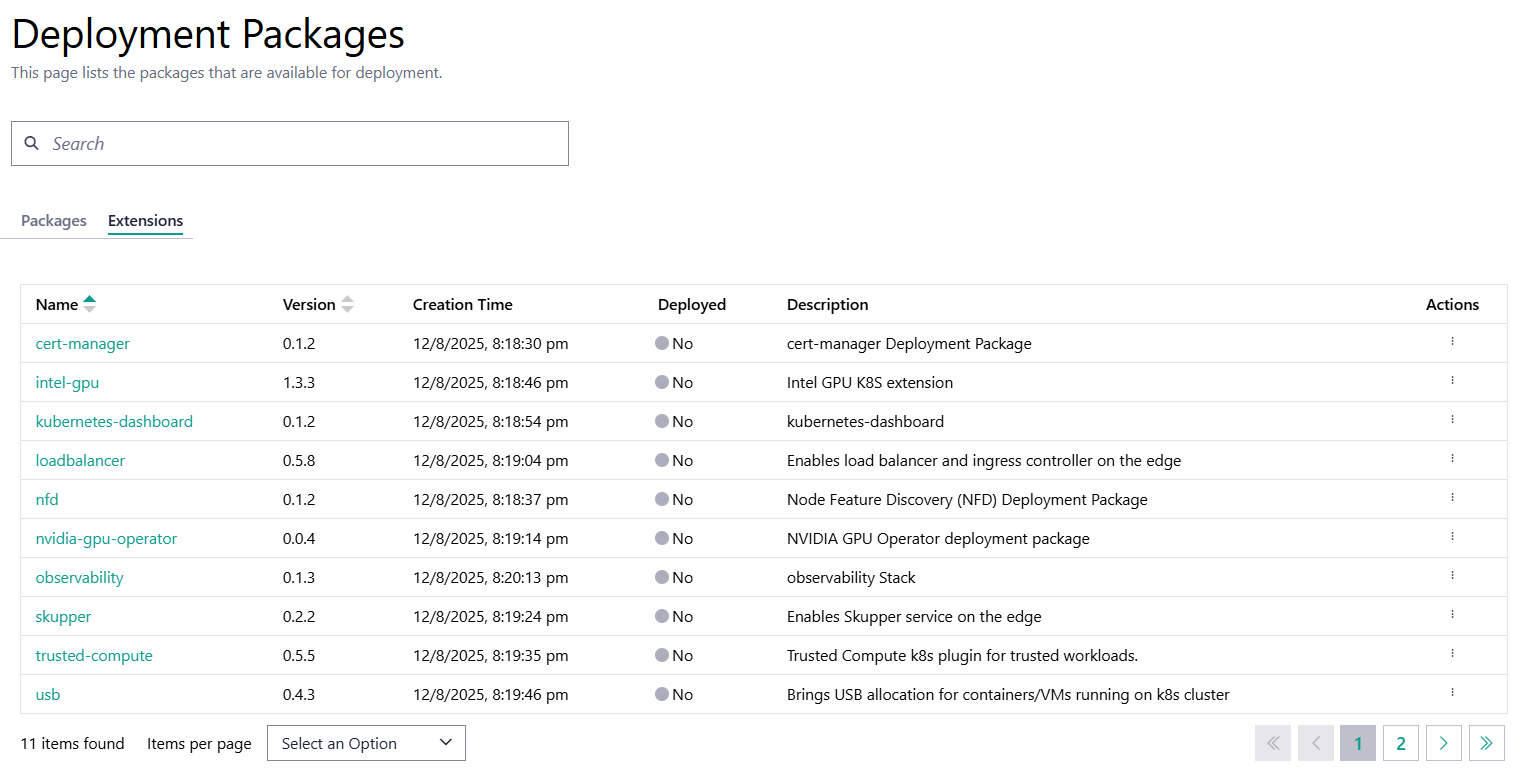
Task: Sort table by Name column arrows
Action: pyautogui.click(x=90, y=304)
